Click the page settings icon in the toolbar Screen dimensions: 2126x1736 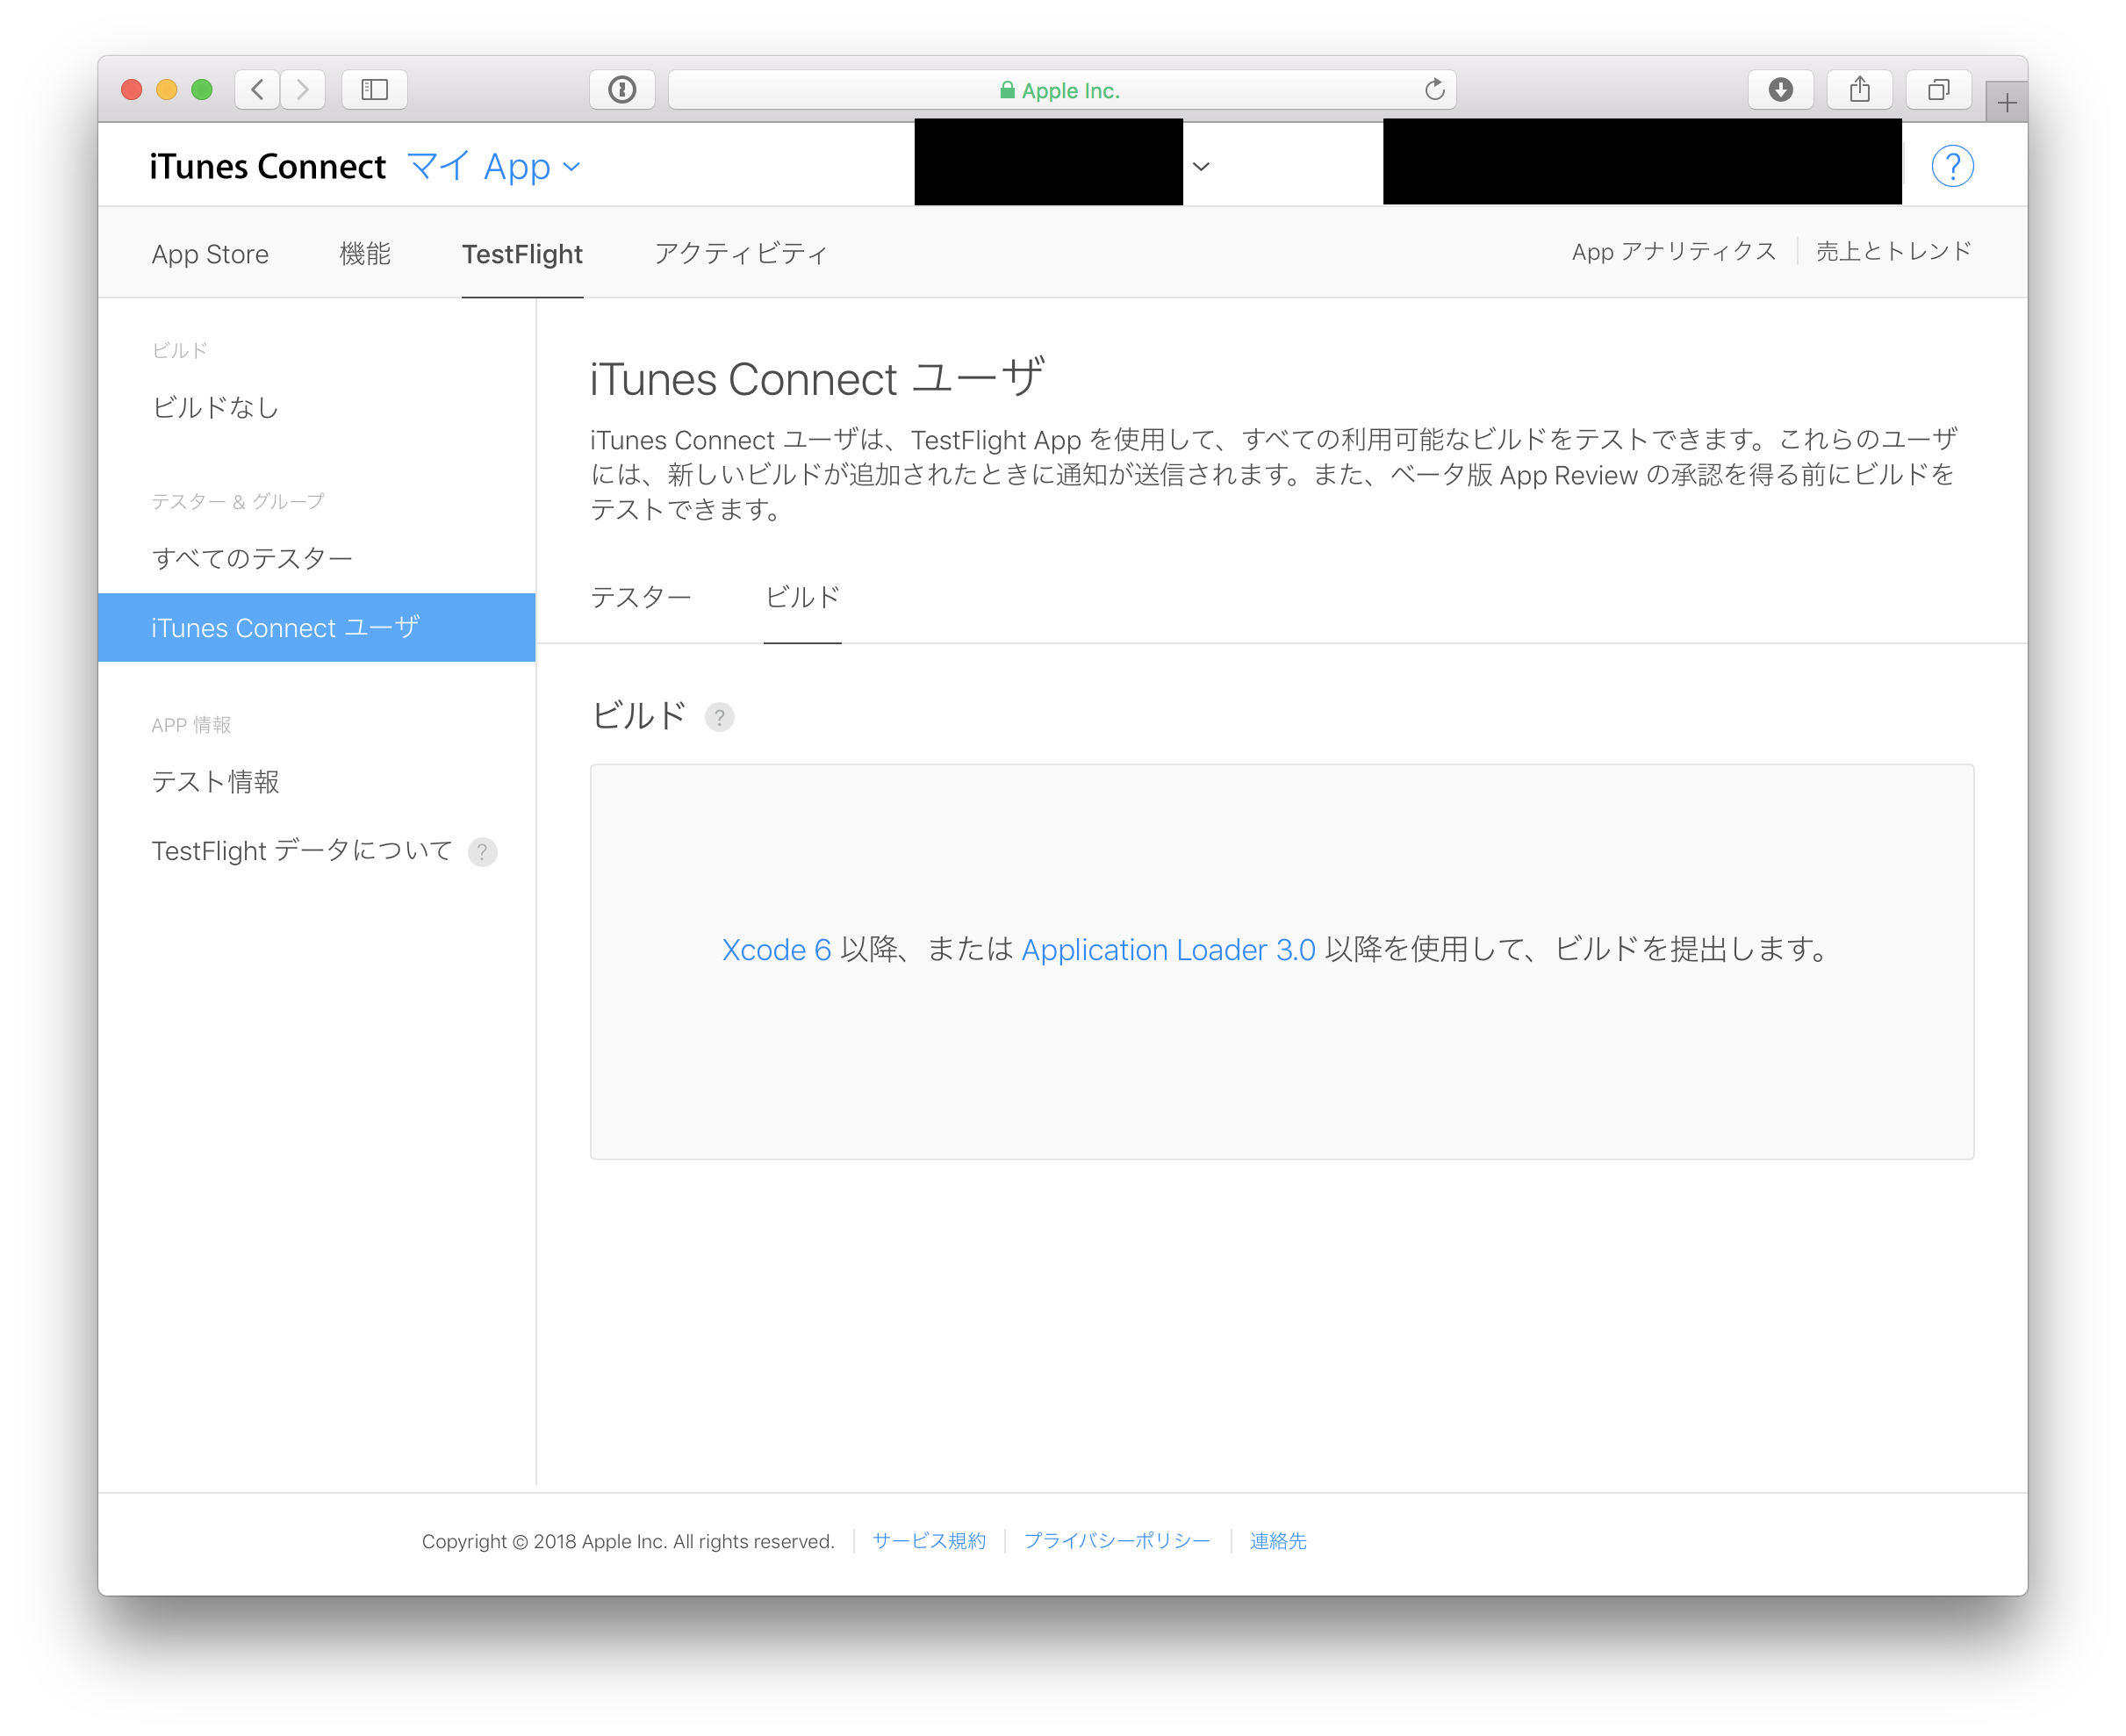622,89
